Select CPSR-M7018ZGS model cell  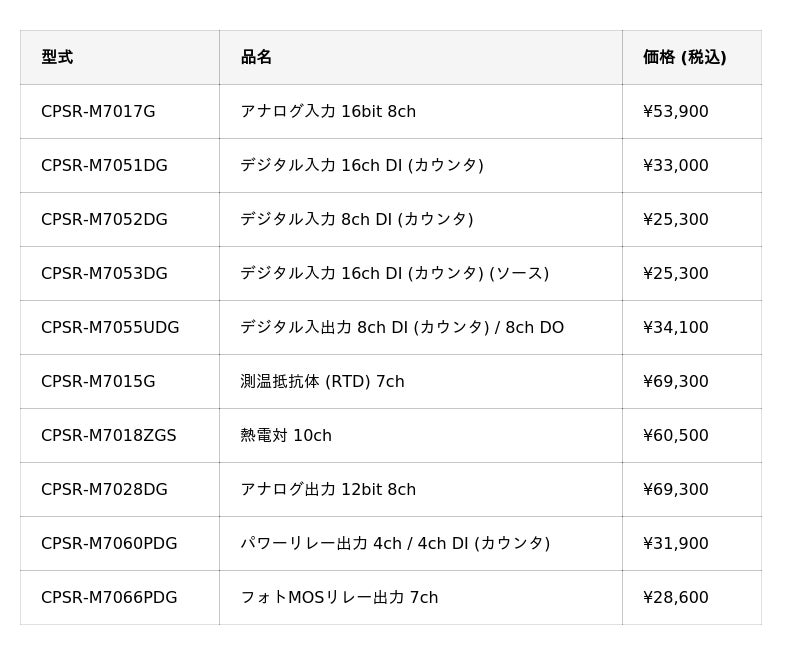108,435
